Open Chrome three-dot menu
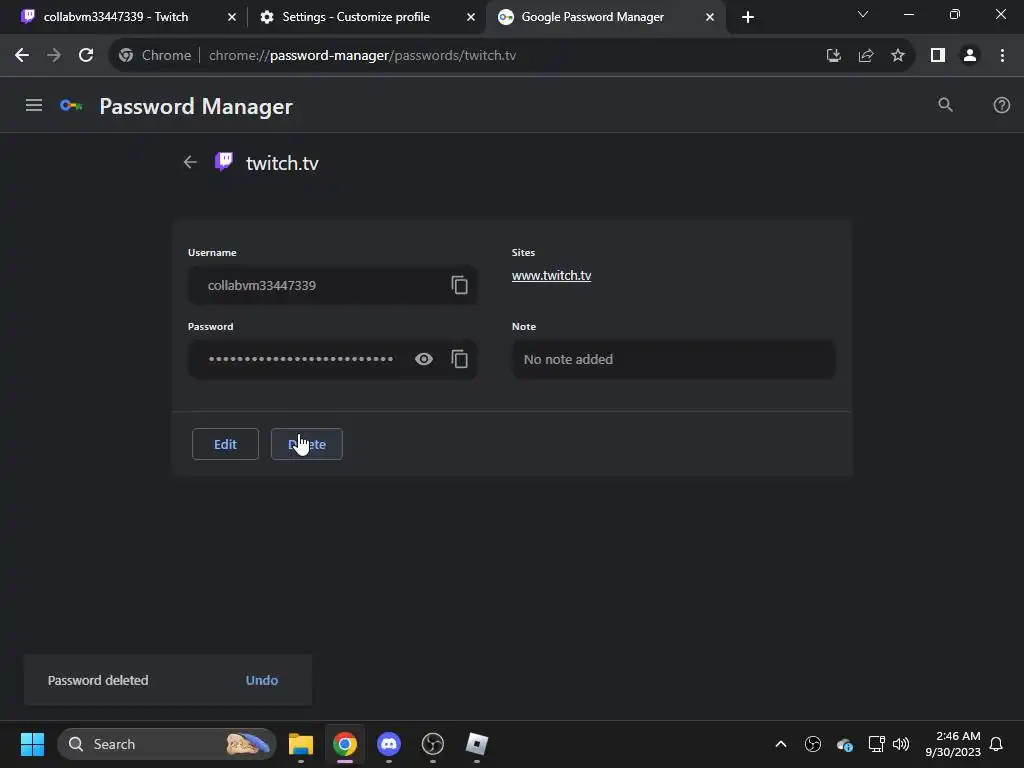 [1002, 56]
